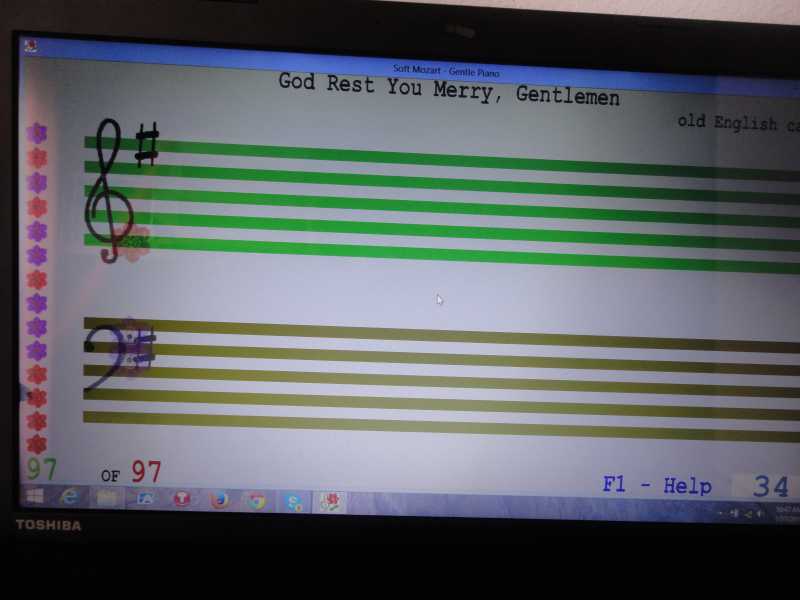Viewport: 800px width, 600px height.
Task: Click the red 97 total number
Action: [146, 472]
